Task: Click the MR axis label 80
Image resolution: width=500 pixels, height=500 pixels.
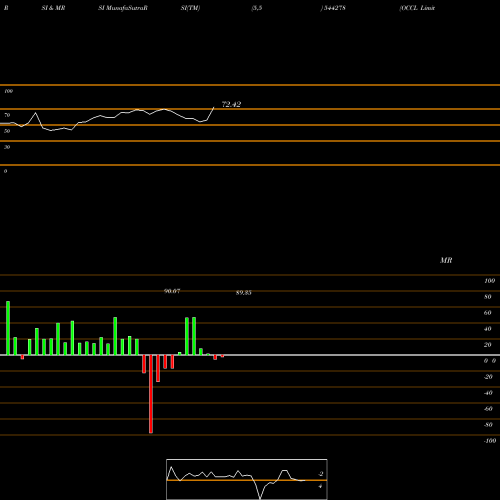Action: pos(488,297)
